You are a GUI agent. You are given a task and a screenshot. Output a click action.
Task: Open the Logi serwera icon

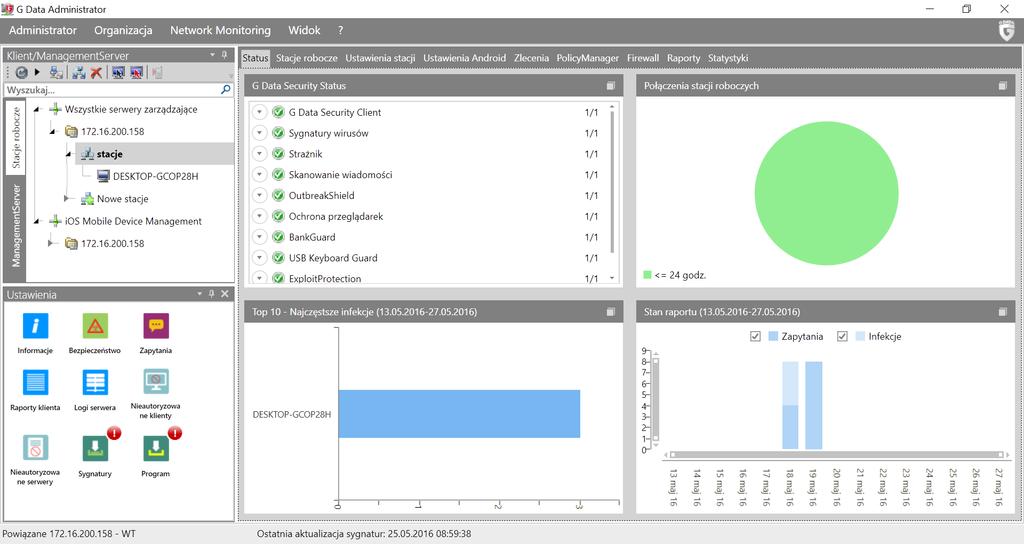(x=95, y=382)
